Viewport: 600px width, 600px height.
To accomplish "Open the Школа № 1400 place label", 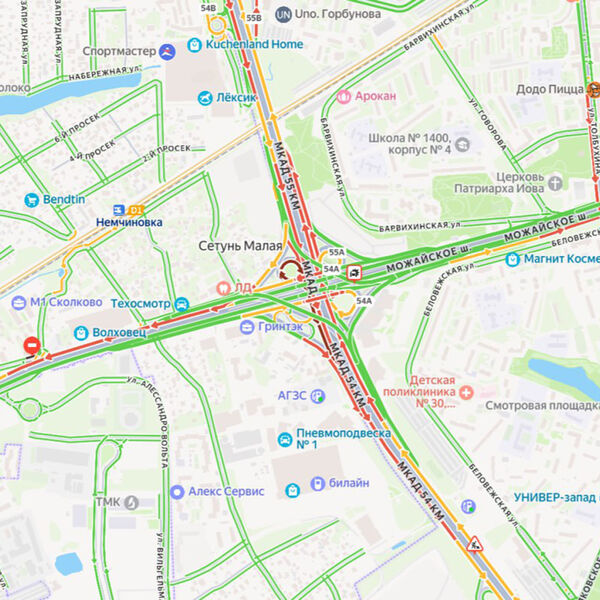I will [x=410, y=143].
